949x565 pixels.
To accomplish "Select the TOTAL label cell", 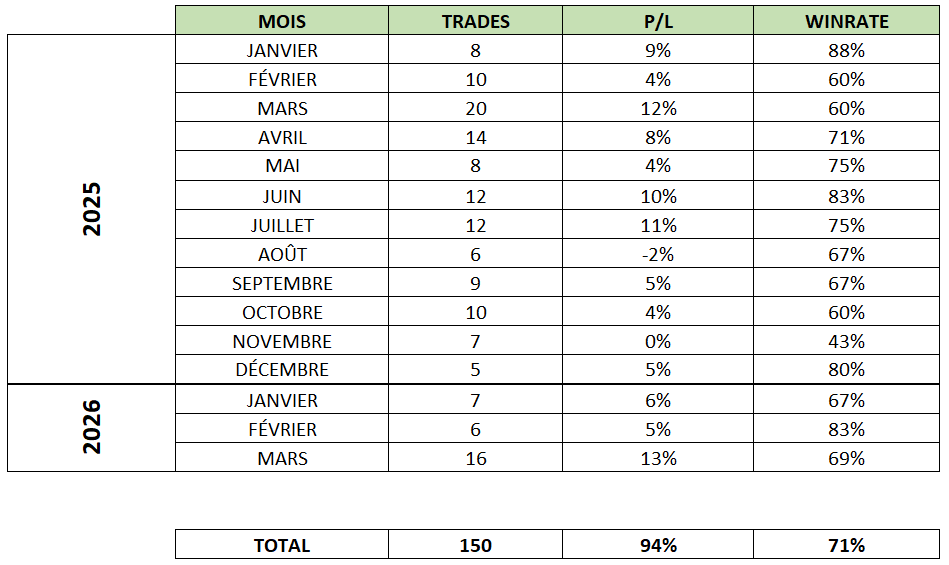I will click(282, 545).
